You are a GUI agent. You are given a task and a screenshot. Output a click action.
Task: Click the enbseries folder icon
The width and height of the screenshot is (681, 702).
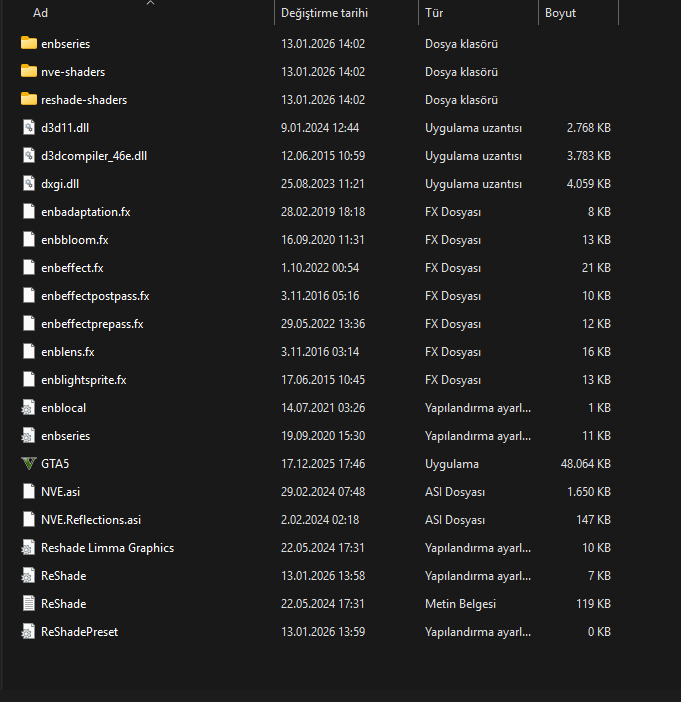click(x=29, y=43)
